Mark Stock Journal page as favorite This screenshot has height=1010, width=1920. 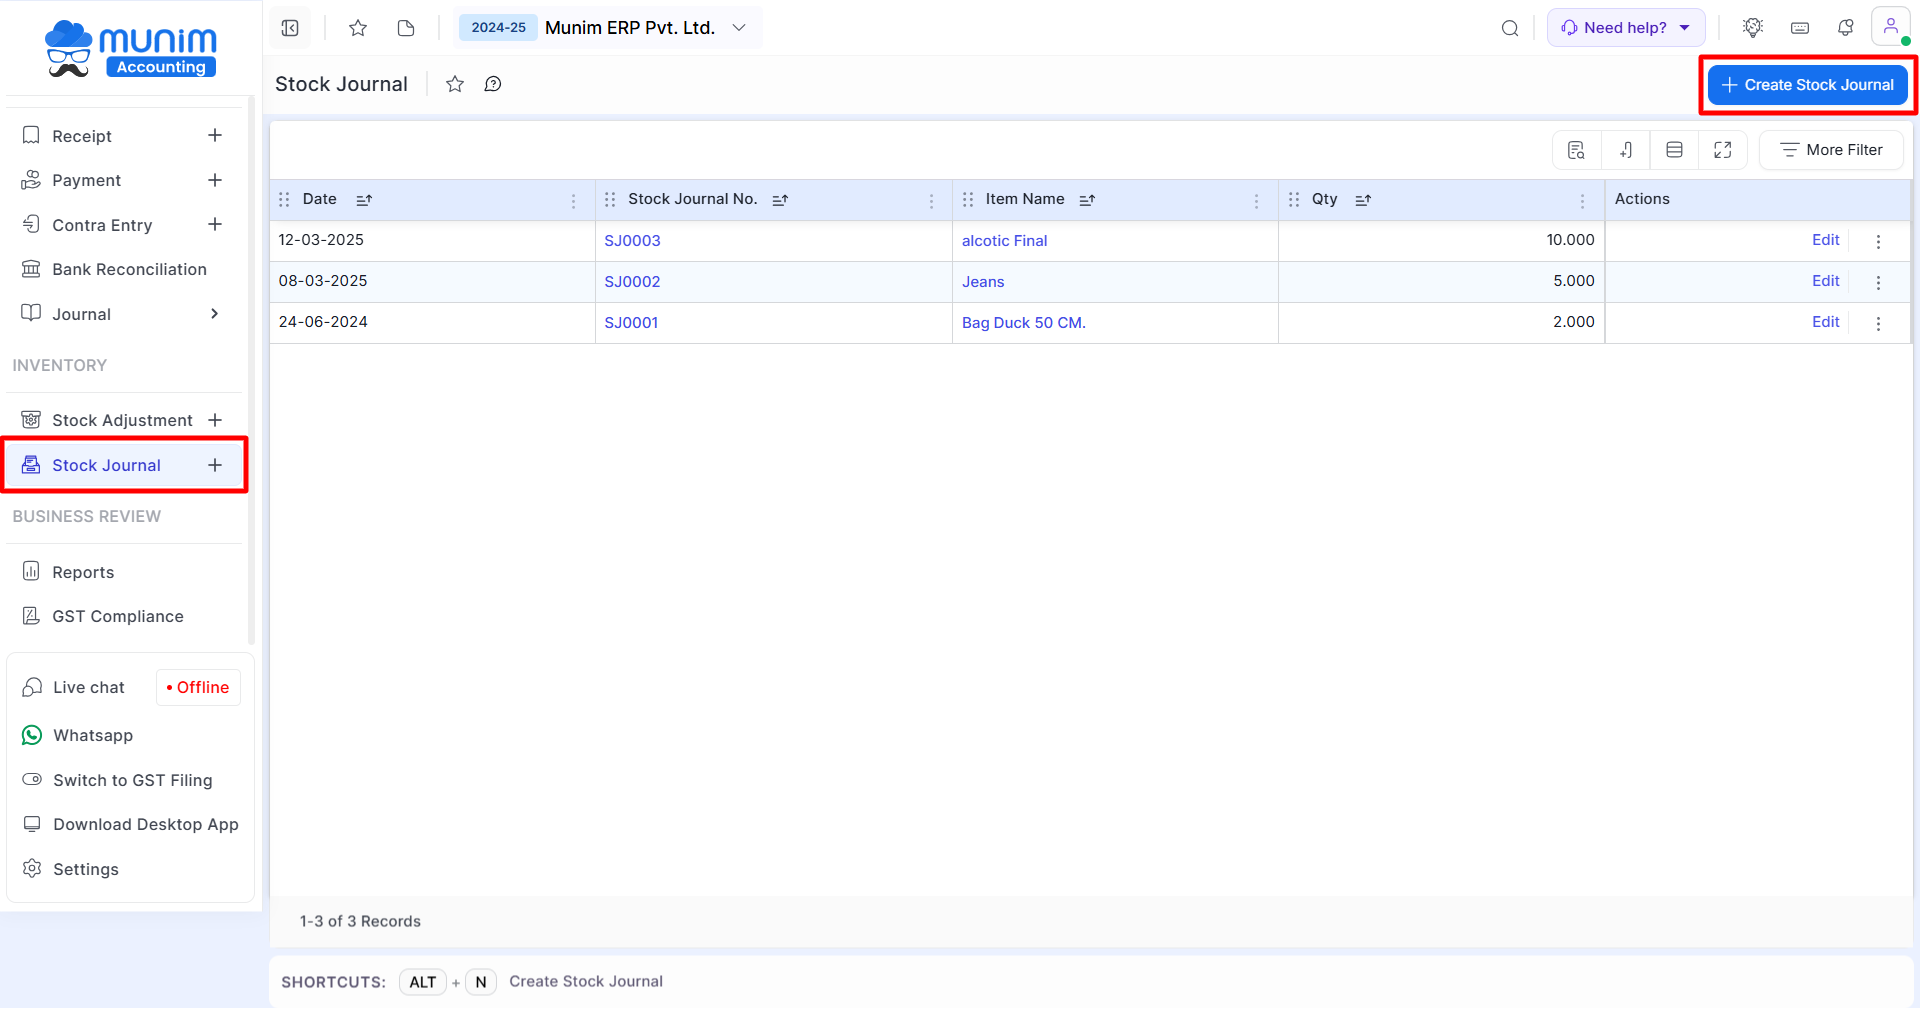click(455, 84)
